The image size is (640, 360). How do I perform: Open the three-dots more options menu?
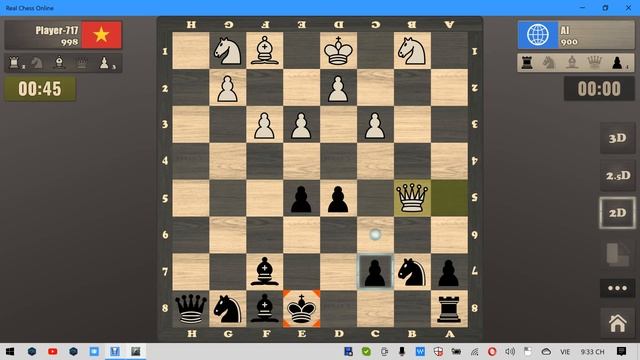[x=618, y=288]
